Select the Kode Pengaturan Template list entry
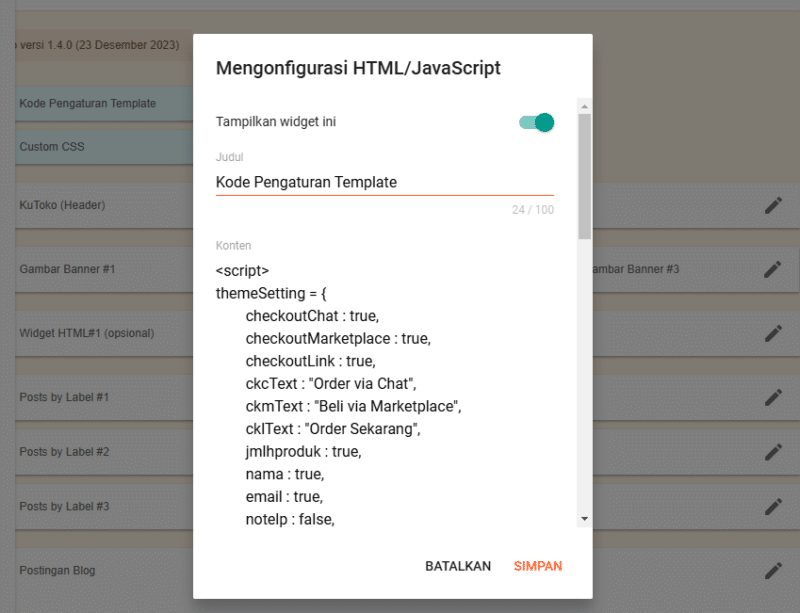The height and width of the screenshot is (613, 800). 90,103
